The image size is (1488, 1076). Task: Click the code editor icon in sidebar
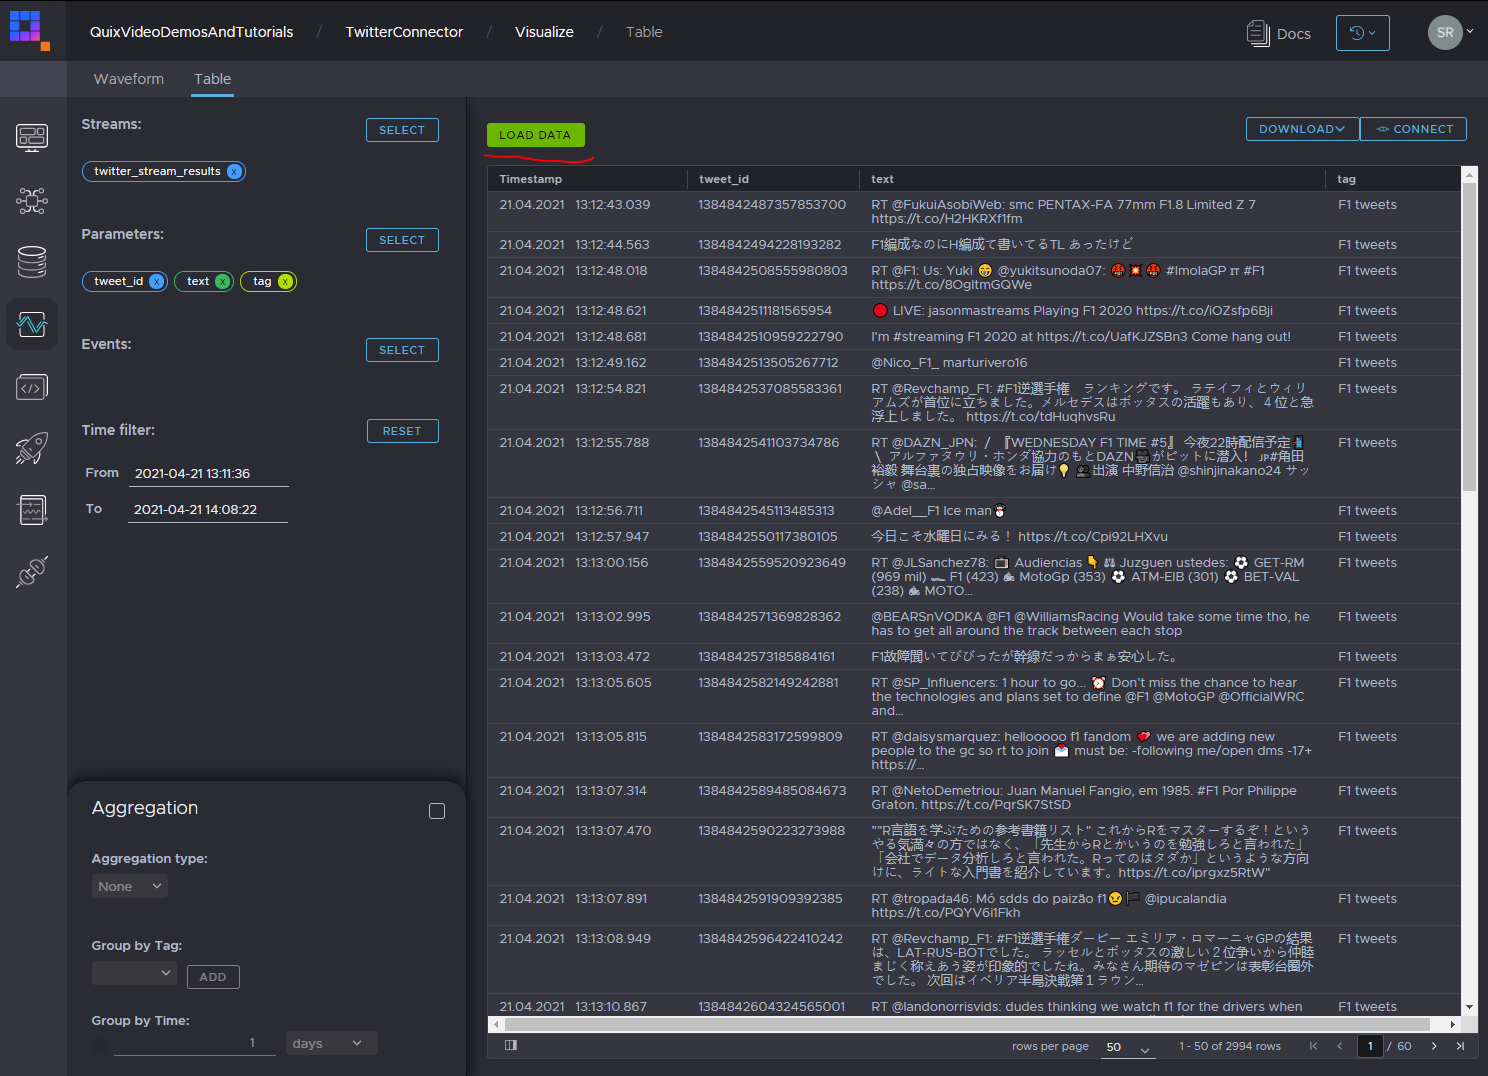click(x=32, y=386)
